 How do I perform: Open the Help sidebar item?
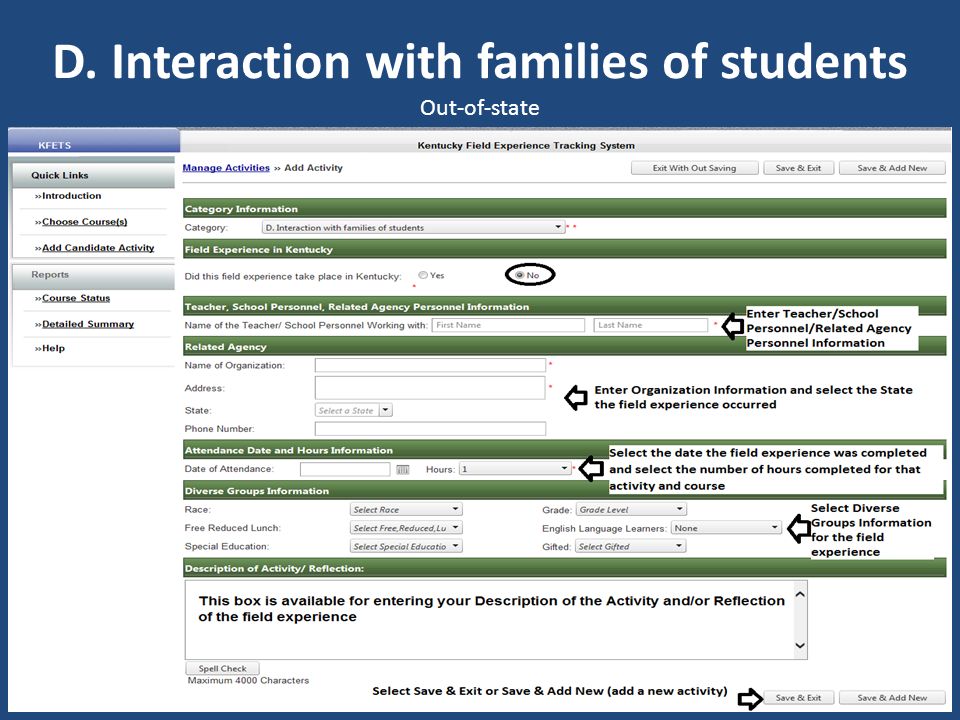pos(53,348)
